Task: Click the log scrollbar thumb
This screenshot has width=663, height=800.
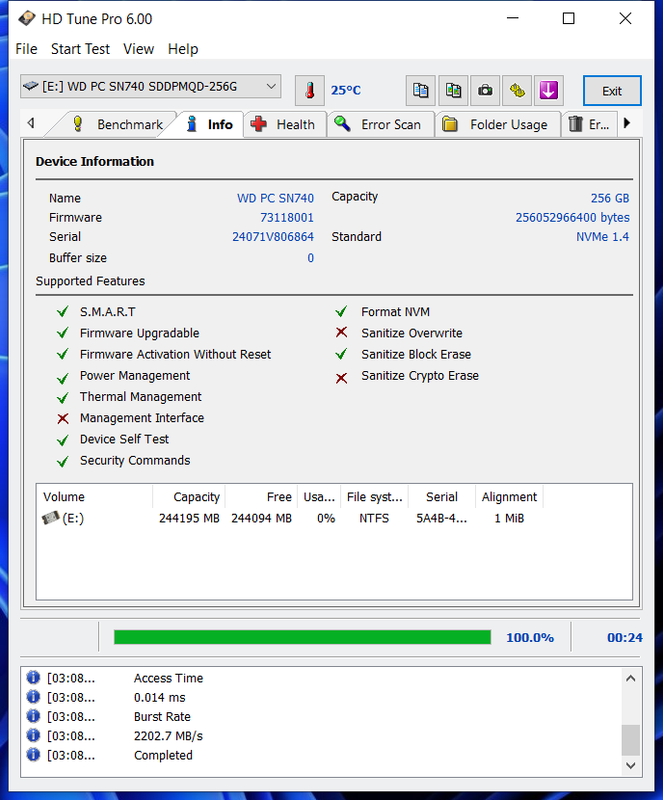Action: 630,740
